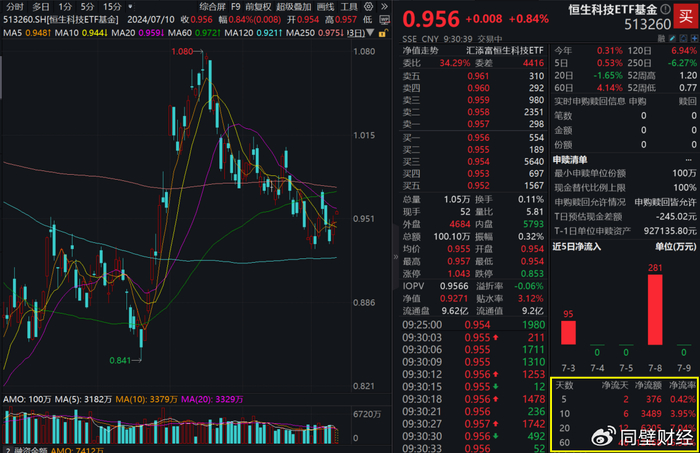Screen dimensions: 700x453
Task: Click the info icon beside 恒生科技ETF基金
Action: (x=666, y=9)
